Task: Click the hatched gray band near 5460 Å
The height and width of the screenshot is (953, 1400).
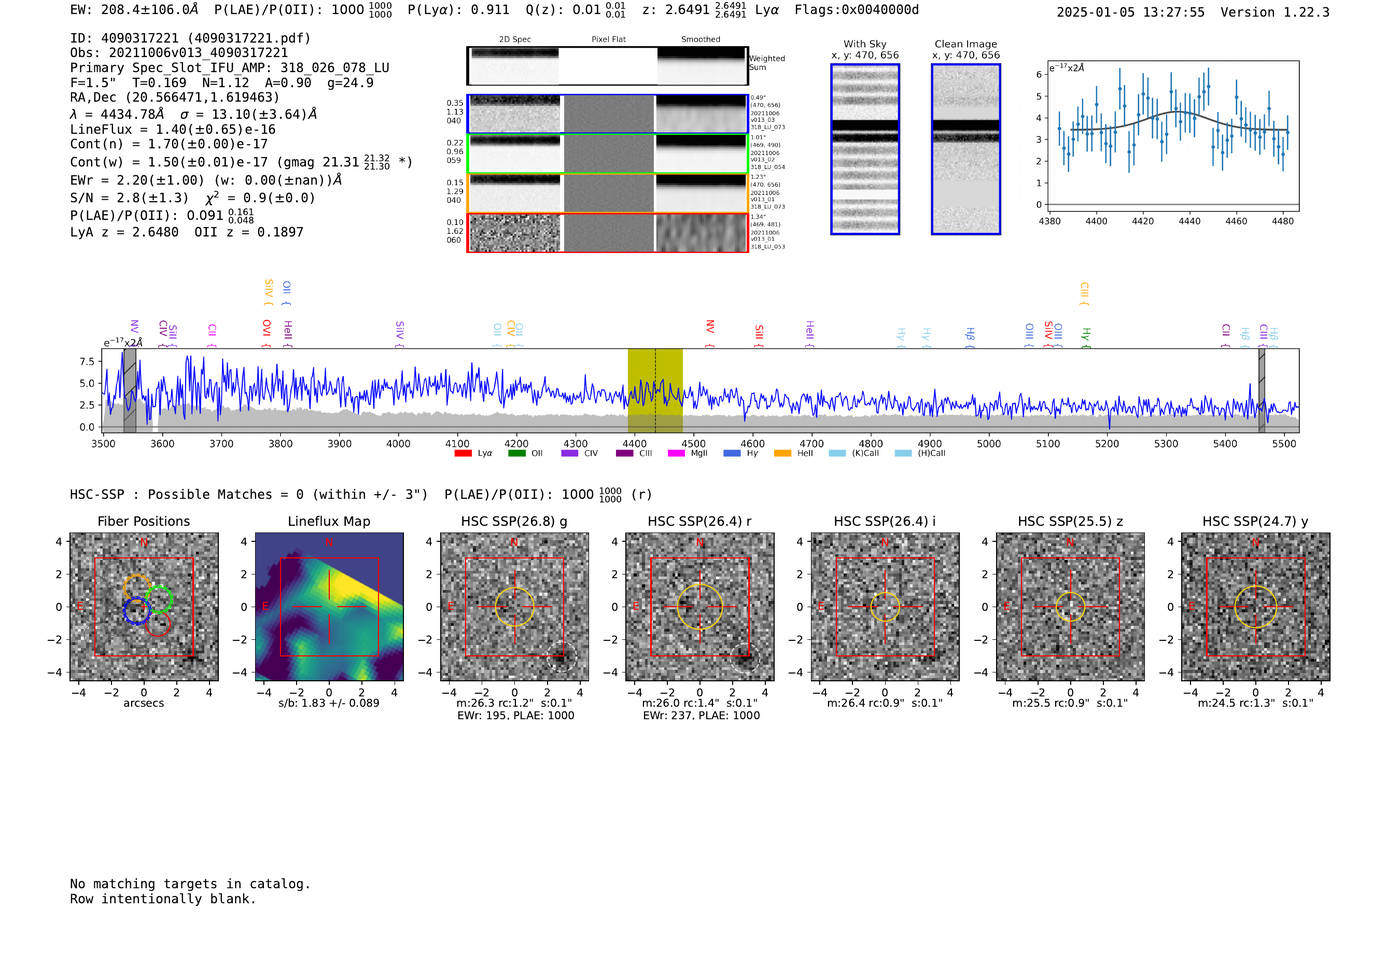Action: coord(1262,390)
